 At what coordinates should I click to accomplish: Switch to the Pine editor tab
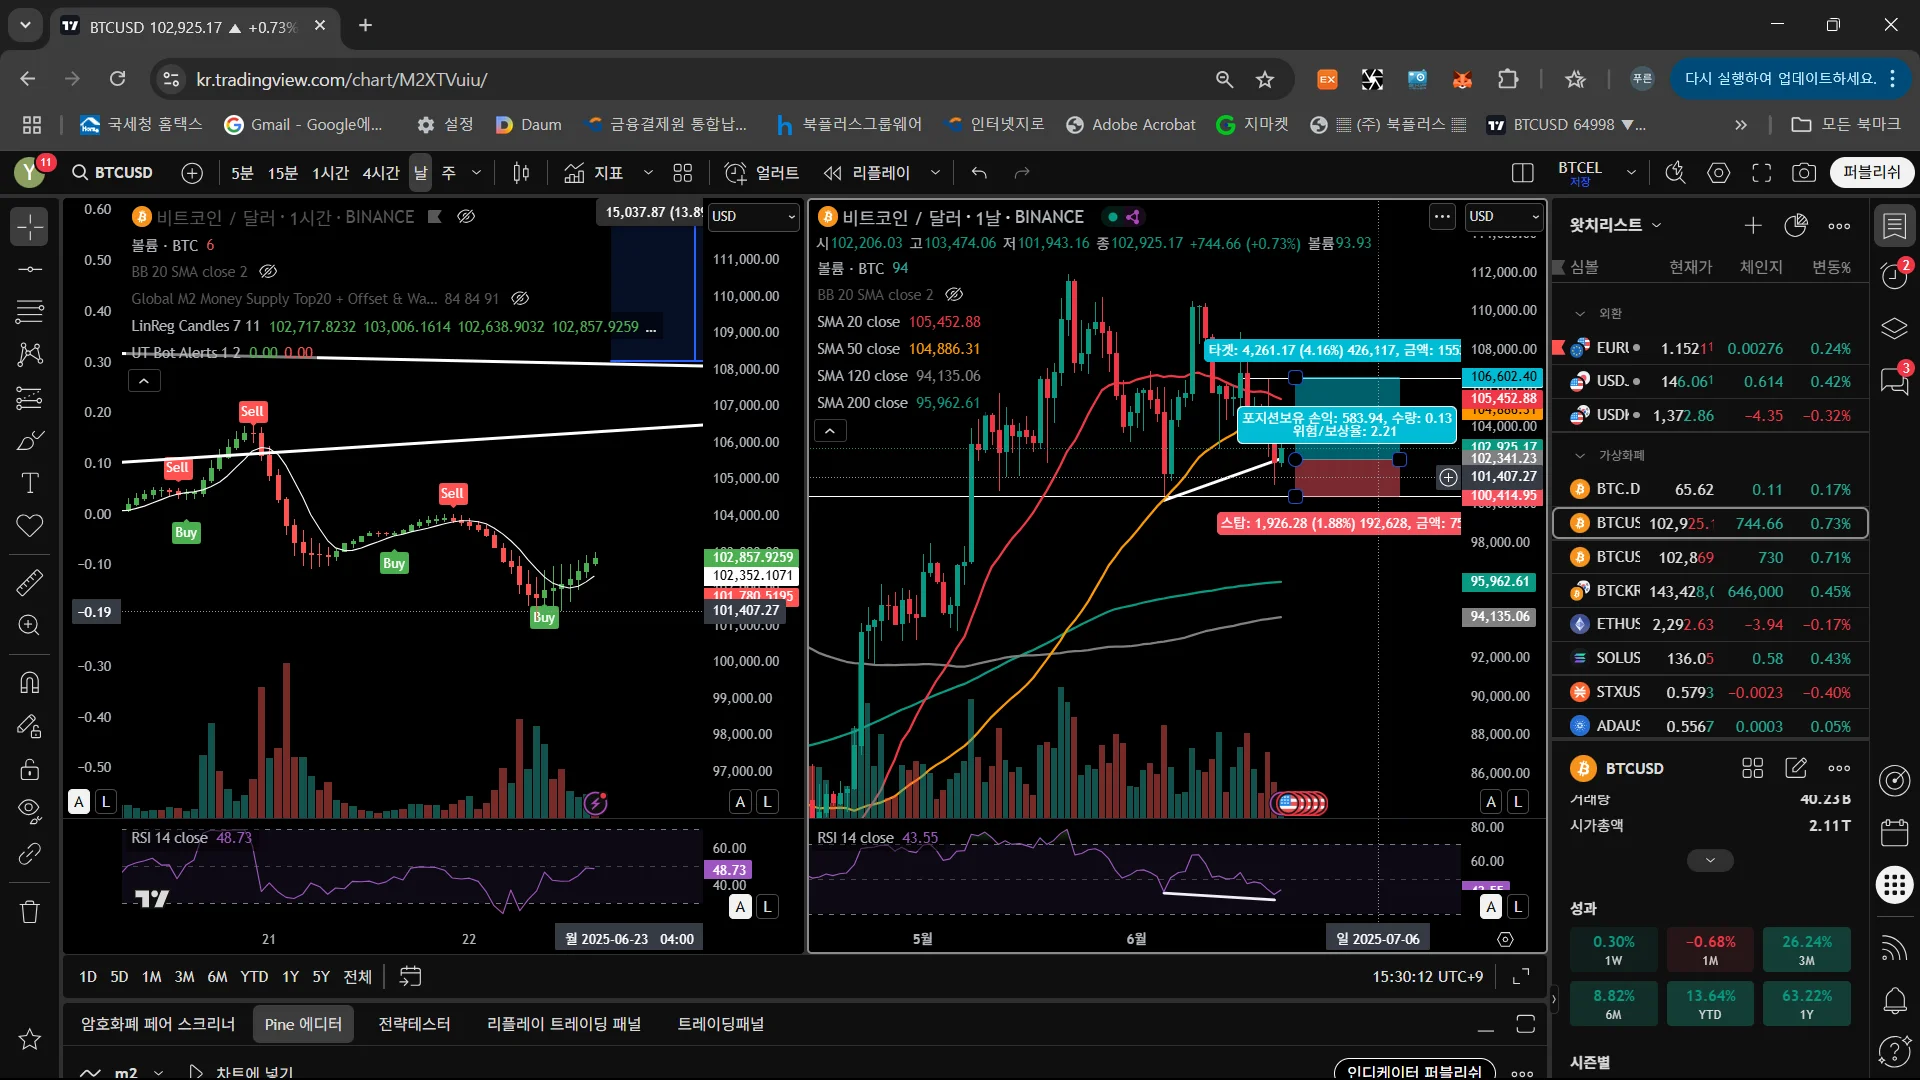pyautogui.click(x=303, y=1024)
